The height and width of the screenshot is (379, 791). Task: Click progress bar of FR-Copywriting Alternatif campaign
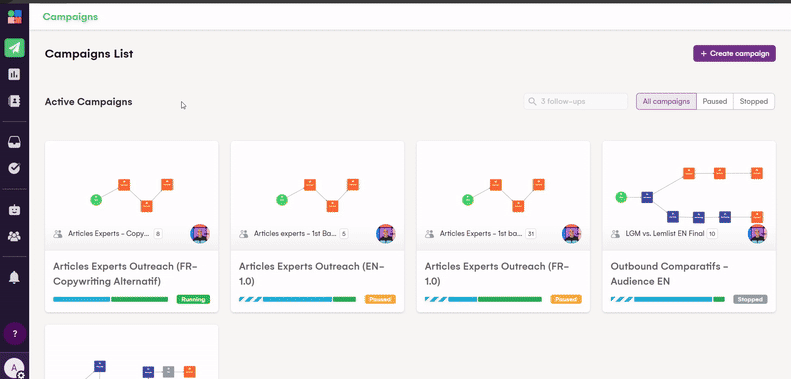click(110, 299)
